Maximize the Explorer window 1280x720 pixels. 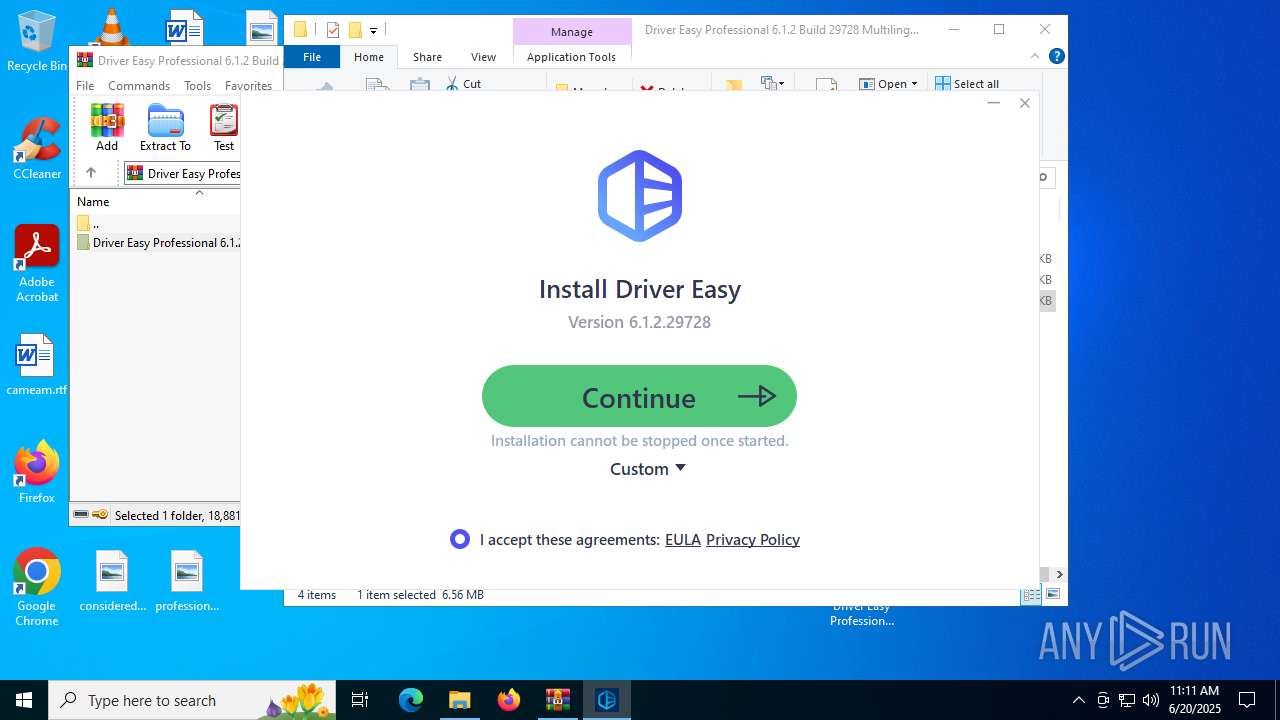[998, 29]
